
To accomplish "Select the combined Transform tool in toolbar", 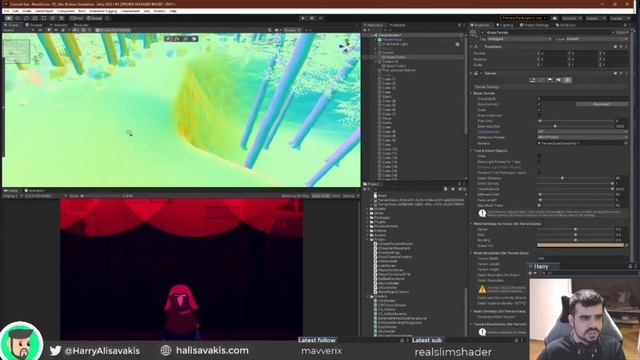I will point(53,18).
